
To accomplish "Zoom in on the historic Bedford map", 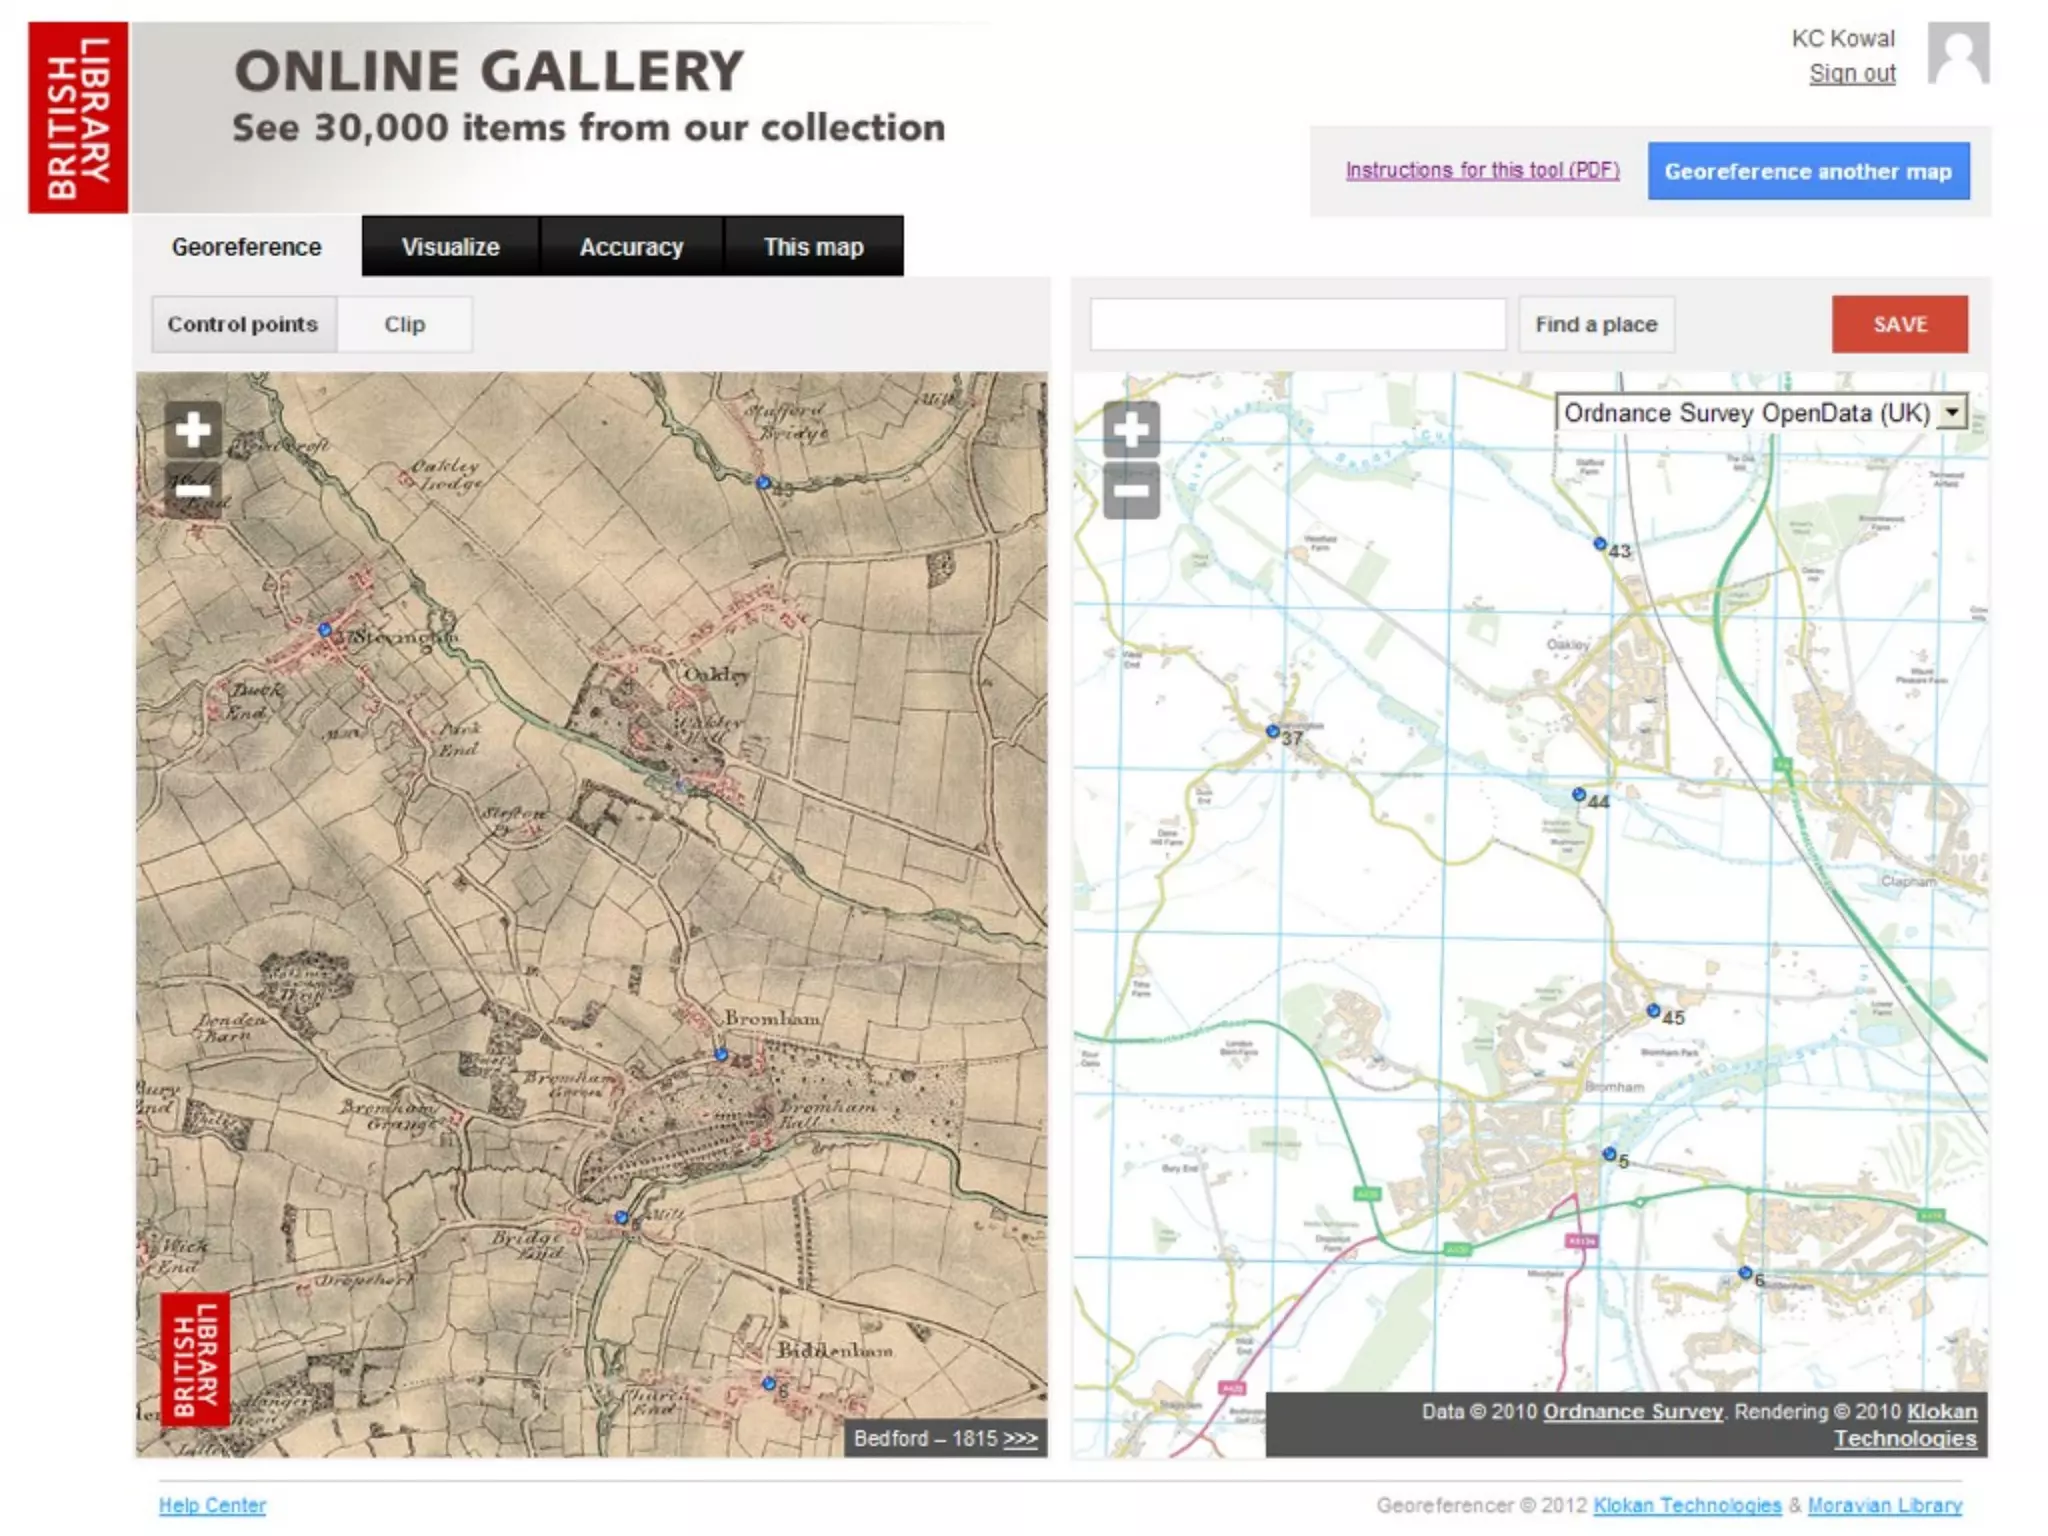I will tap(192, 430).
